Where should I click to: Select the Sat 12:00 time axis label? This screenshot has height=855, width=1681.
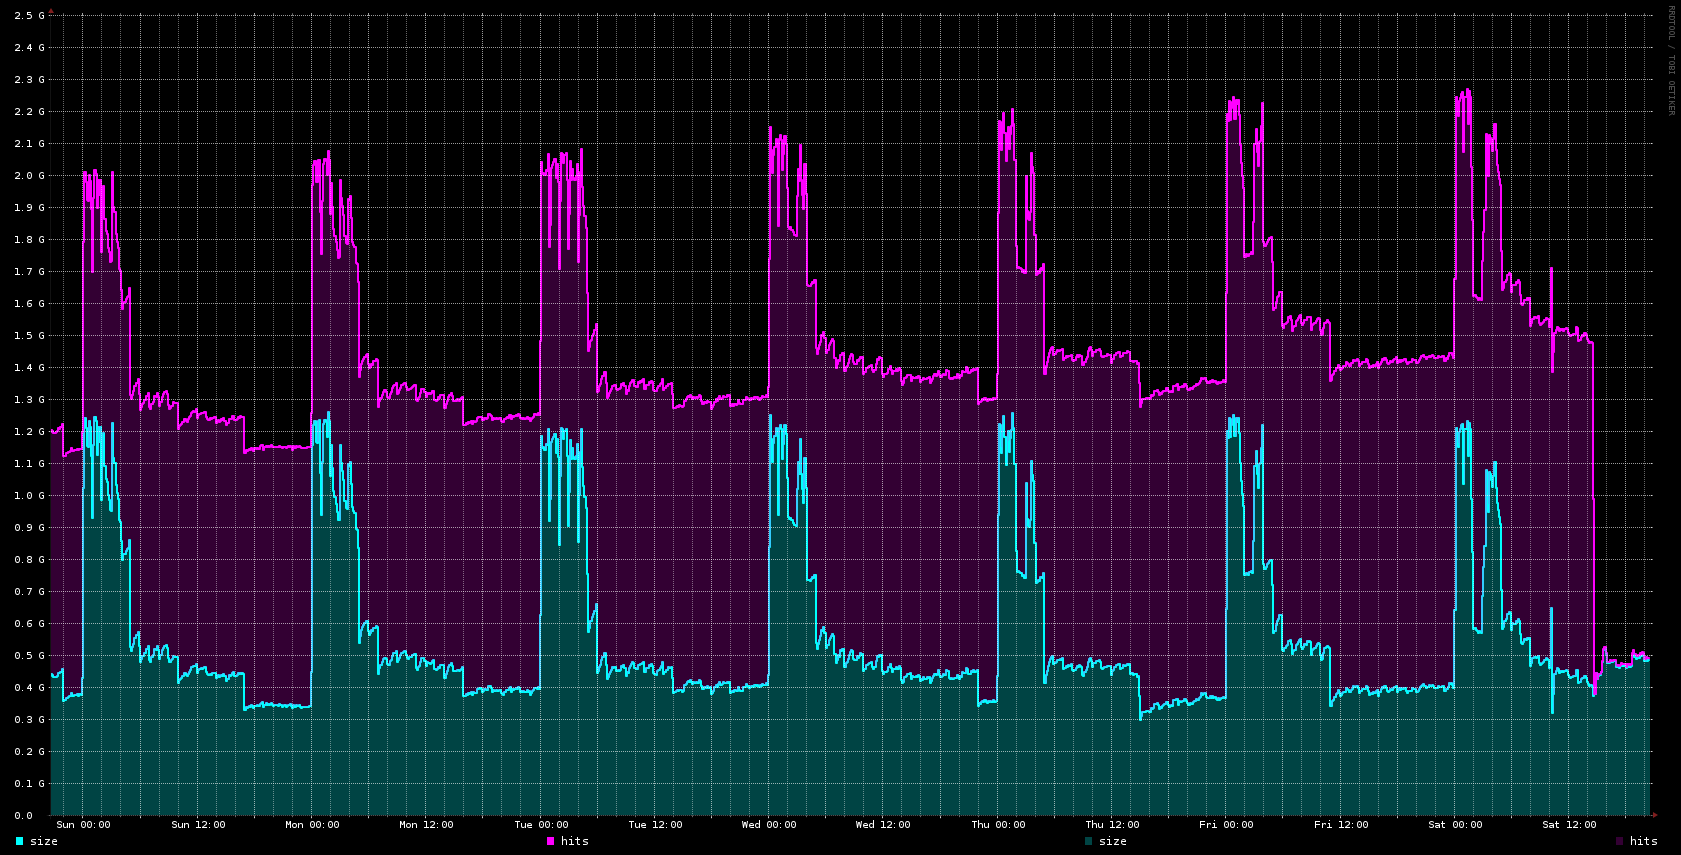1569,825
